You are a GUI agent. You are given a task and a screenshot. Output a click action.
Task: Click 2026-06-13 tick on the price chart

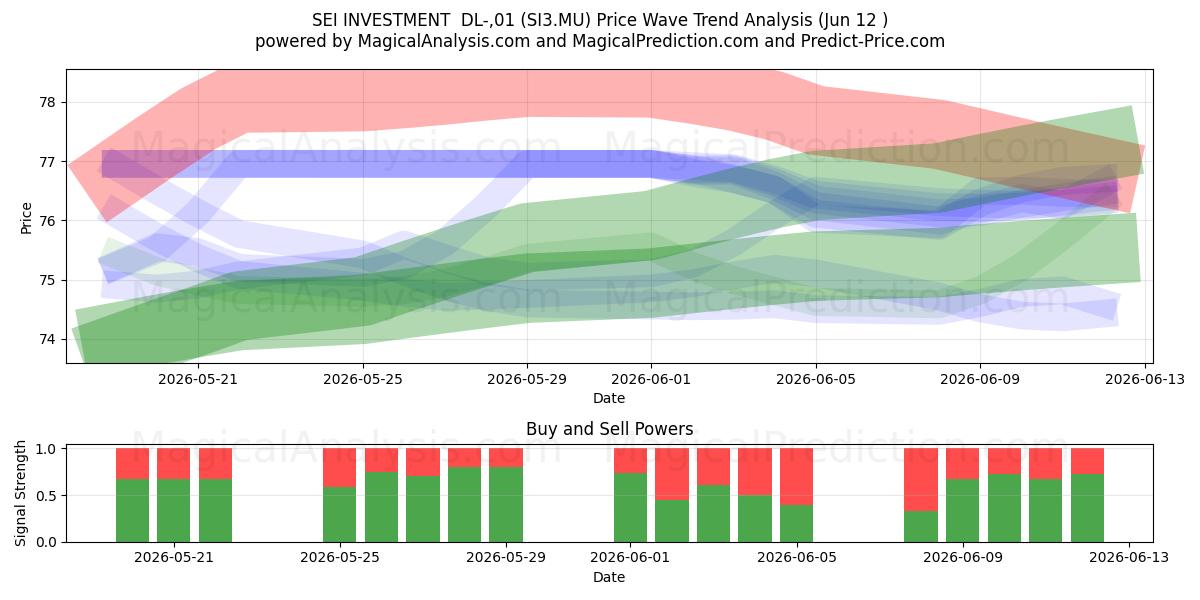point(1145,379)
